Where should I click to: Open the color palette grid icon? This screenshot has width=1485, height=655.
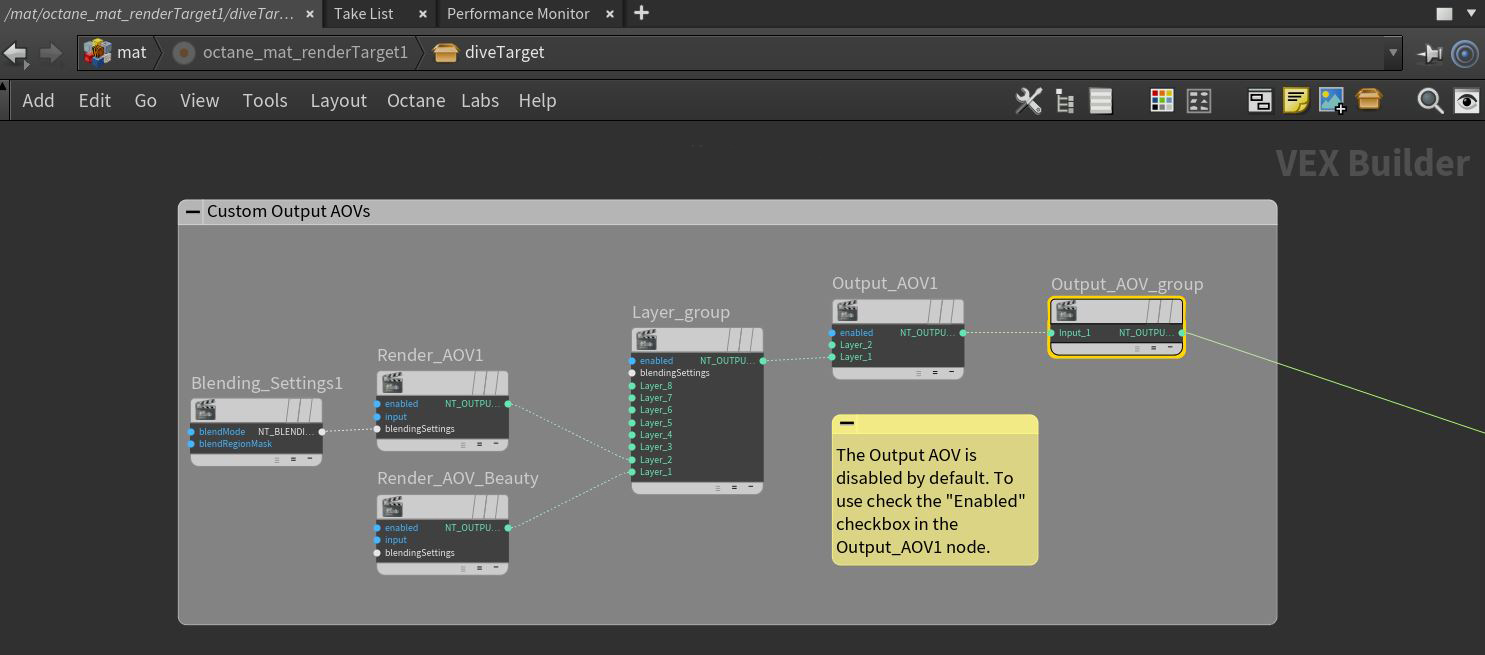1162,101
